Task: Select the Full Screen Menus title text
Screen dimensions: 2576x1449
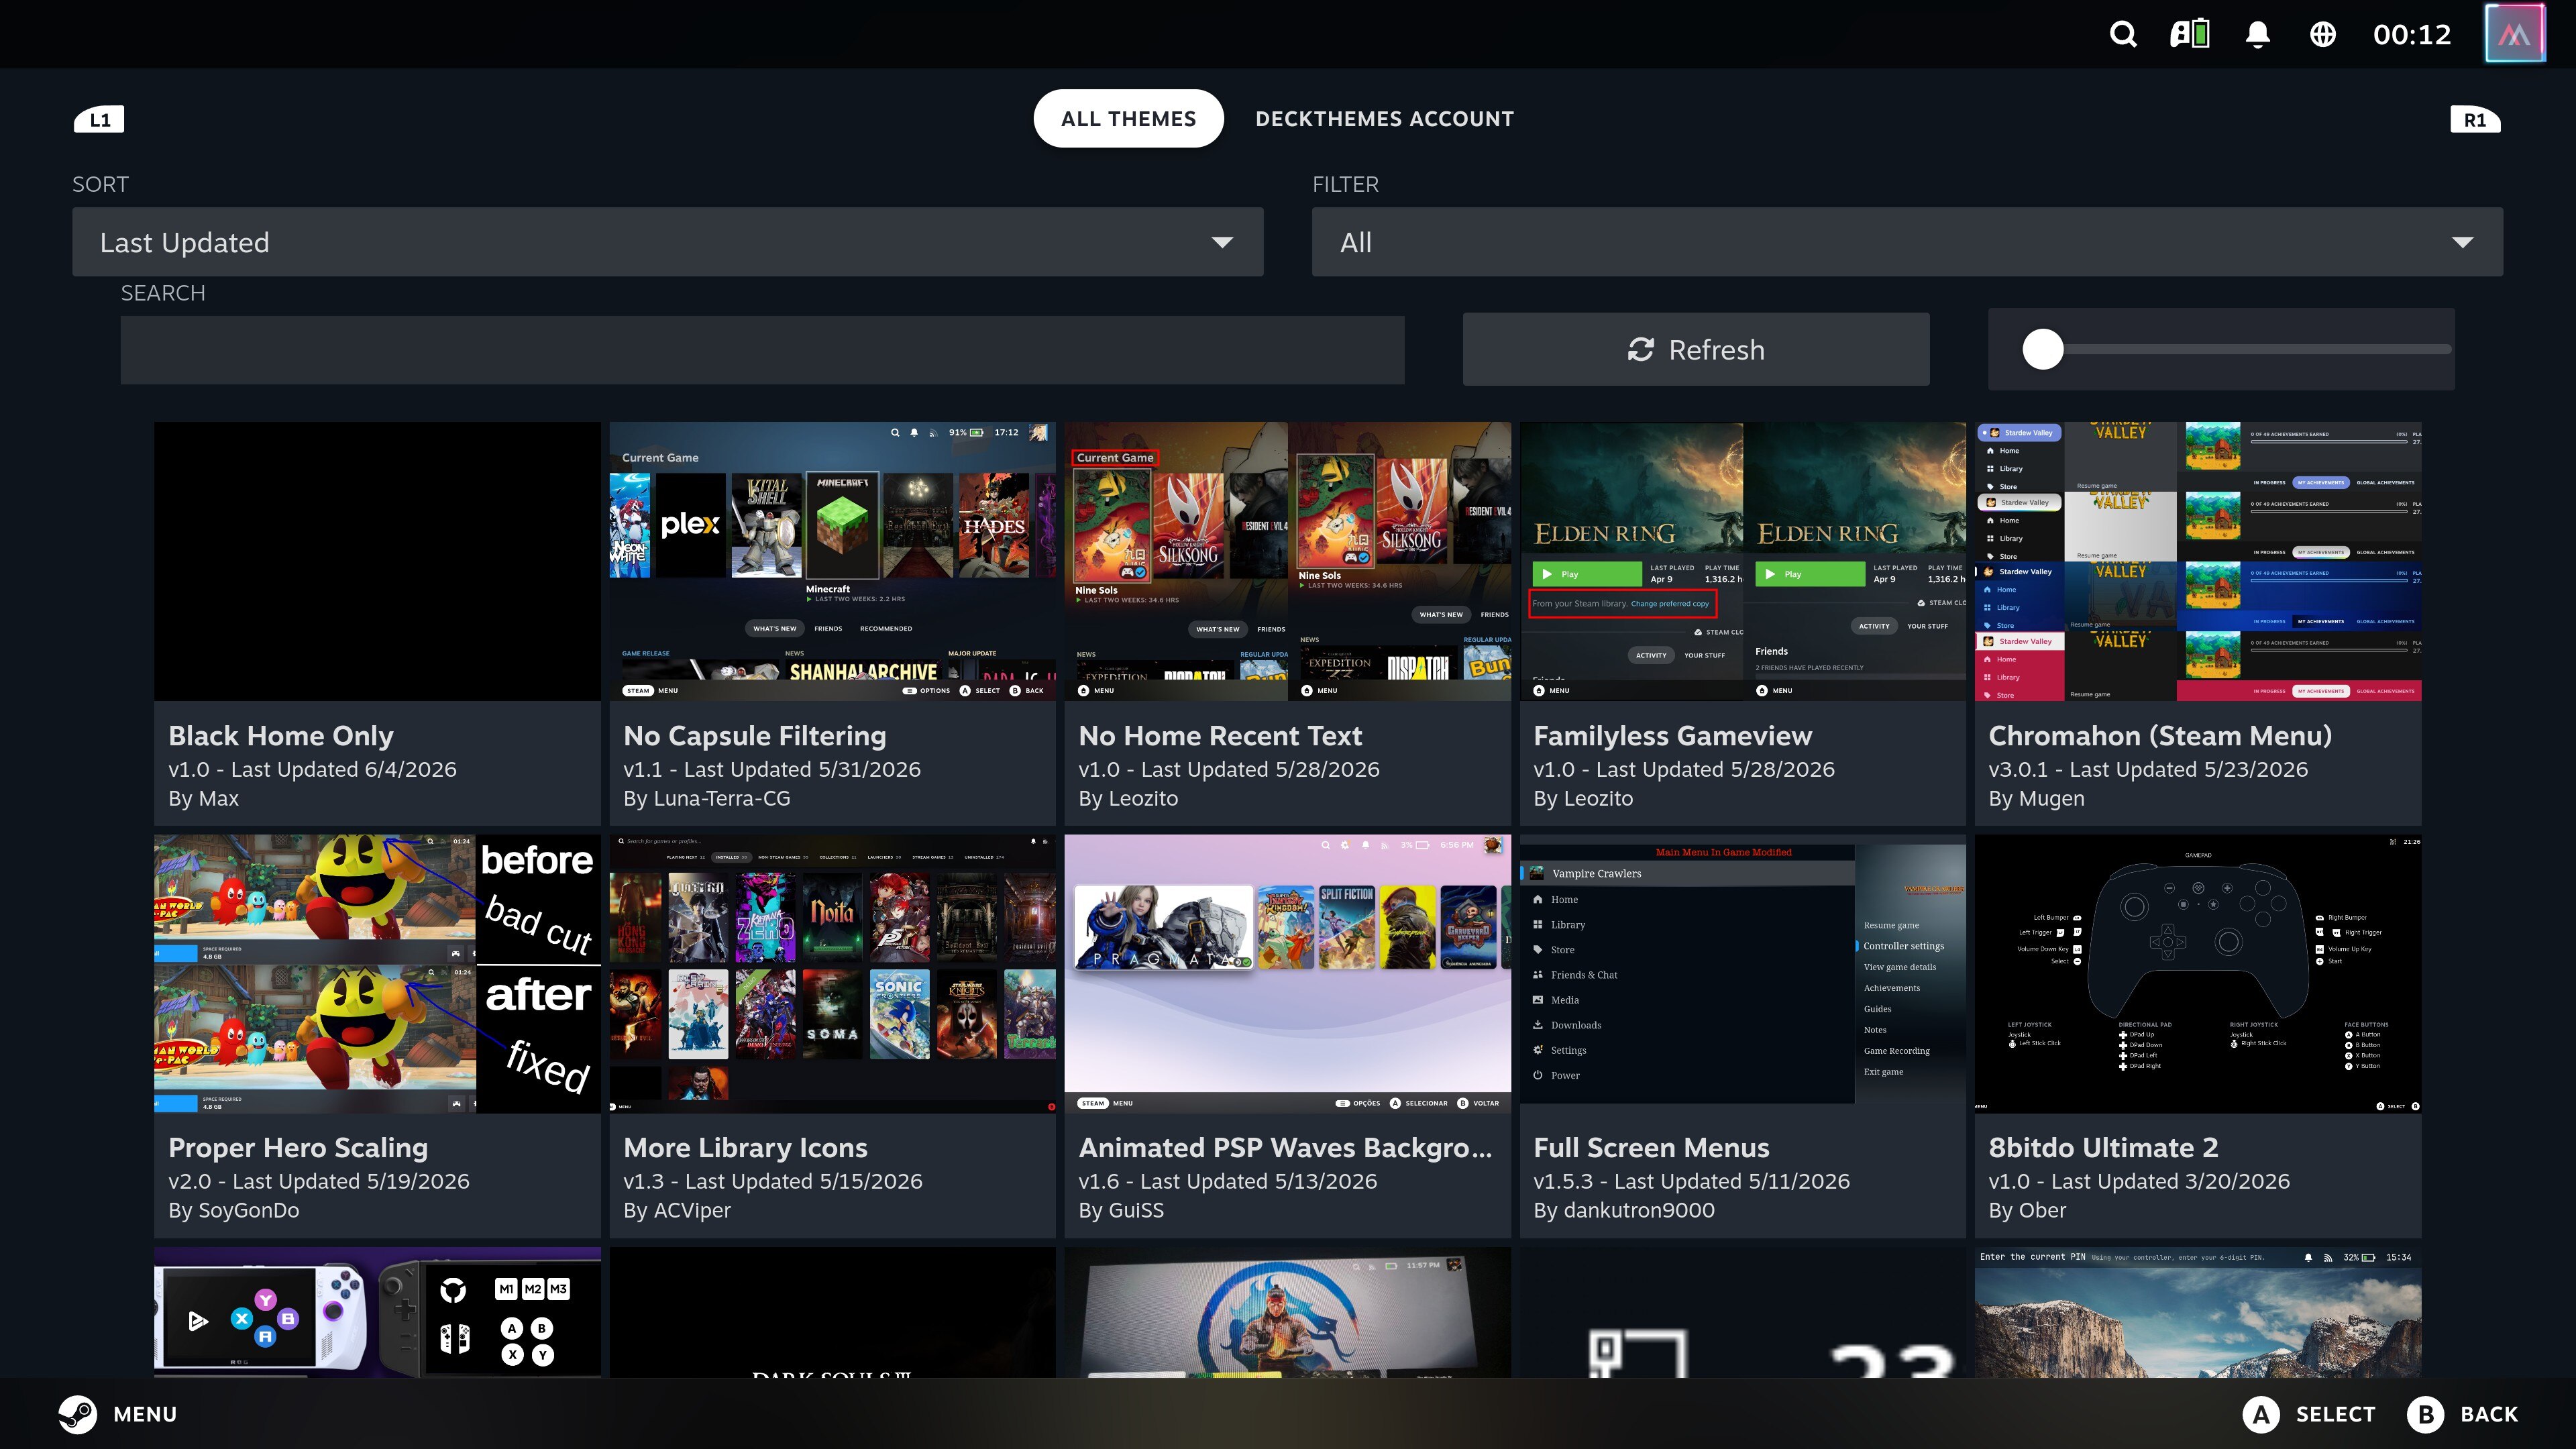Action: pos(1651,1148)
